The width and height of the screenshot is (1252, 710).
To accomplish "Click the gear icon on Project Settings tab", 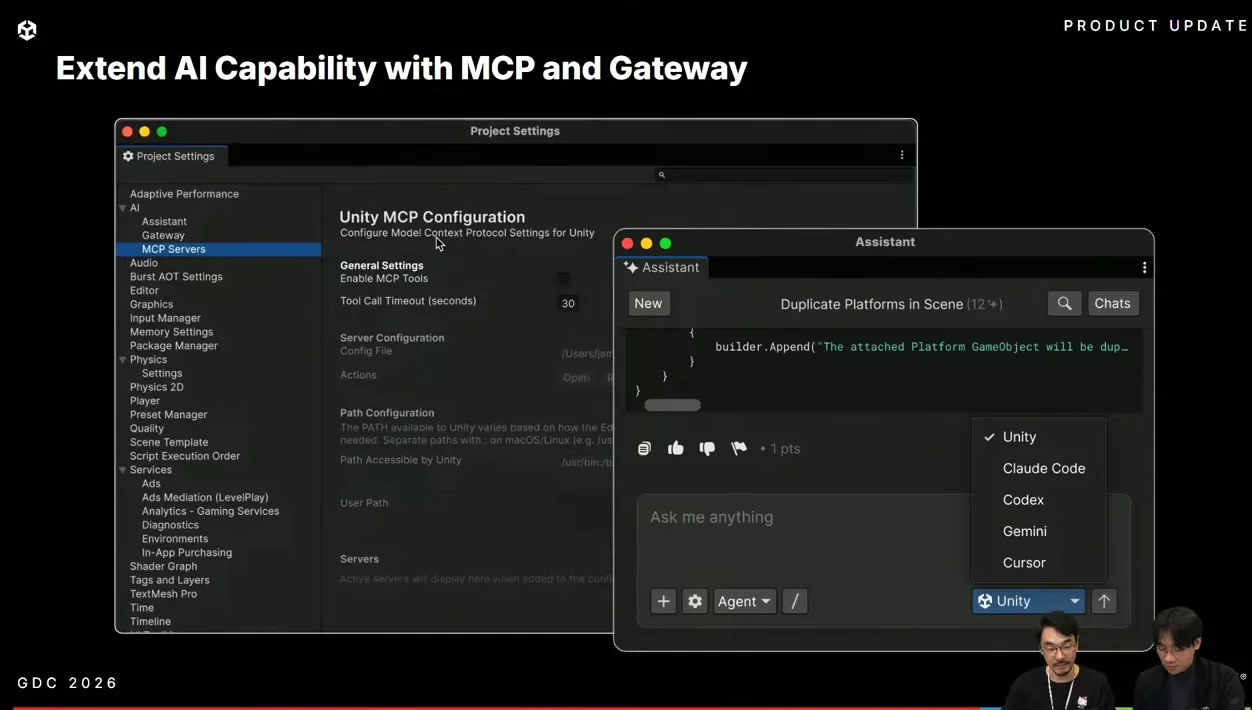I will pyautogui.click(x=128, y=156).
